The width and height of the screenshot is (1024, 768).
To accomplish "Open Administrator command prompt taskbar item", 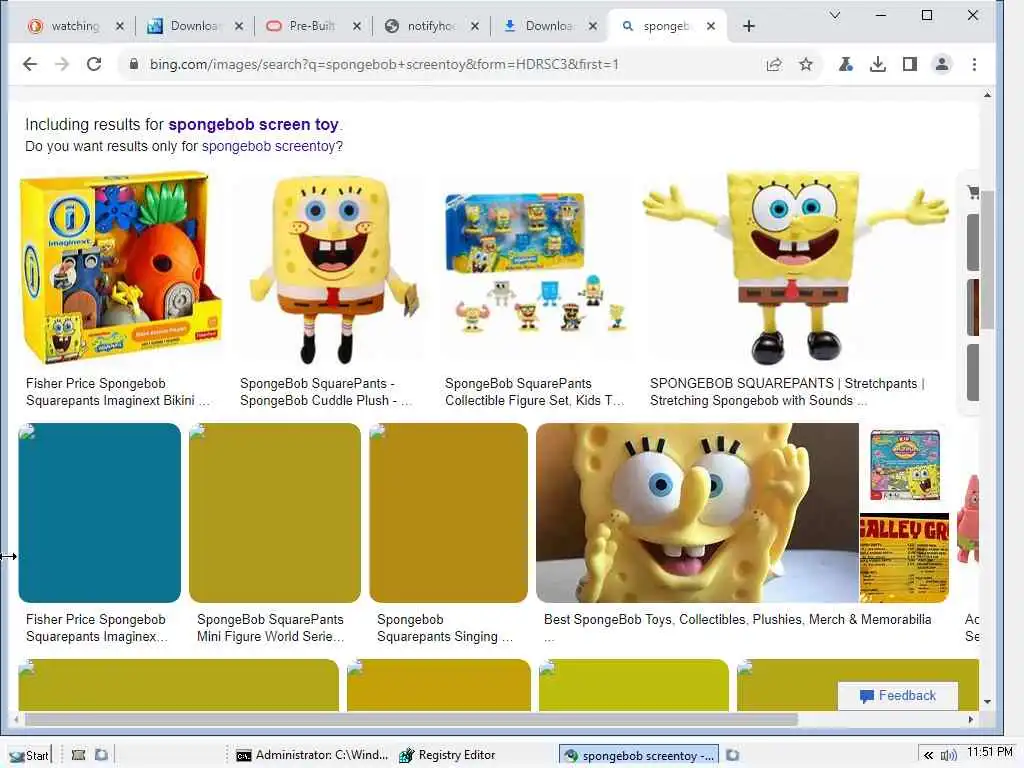I will tap(312, 756).
